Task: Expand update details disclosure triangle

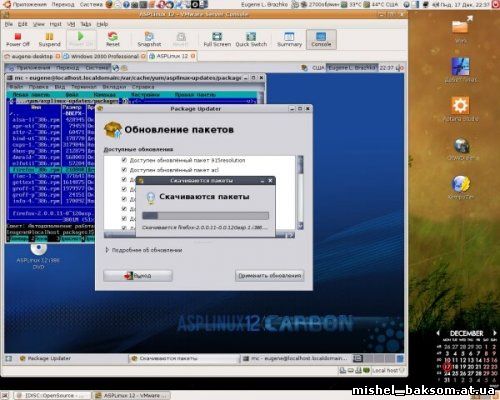Action: point(107,250)
